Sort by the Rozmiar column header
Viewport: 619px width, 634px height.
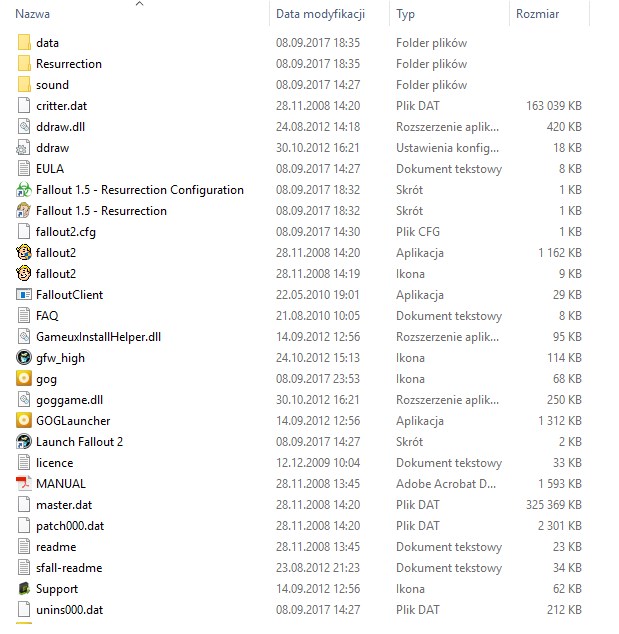click(x=537, y=14)
